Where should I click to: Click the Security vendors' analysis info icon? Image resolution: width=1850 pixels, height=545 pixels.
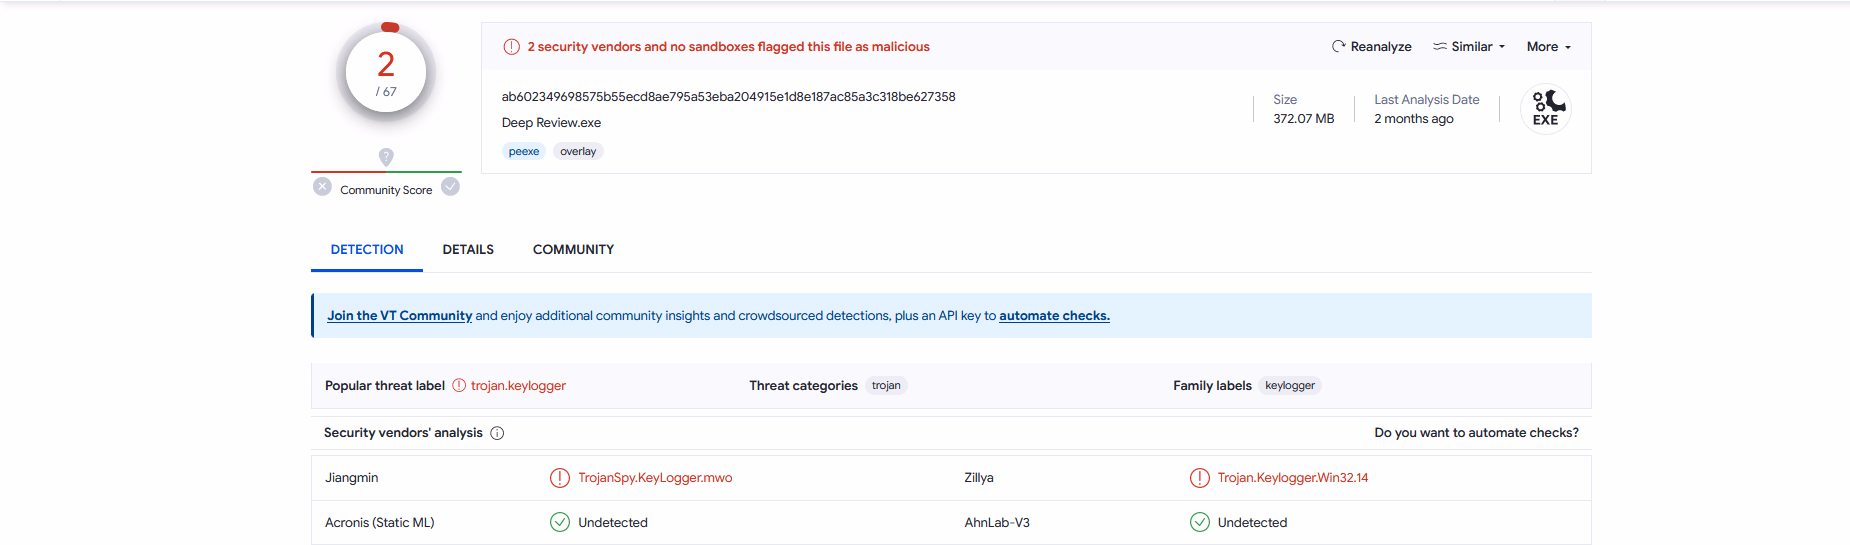(497, 433)
